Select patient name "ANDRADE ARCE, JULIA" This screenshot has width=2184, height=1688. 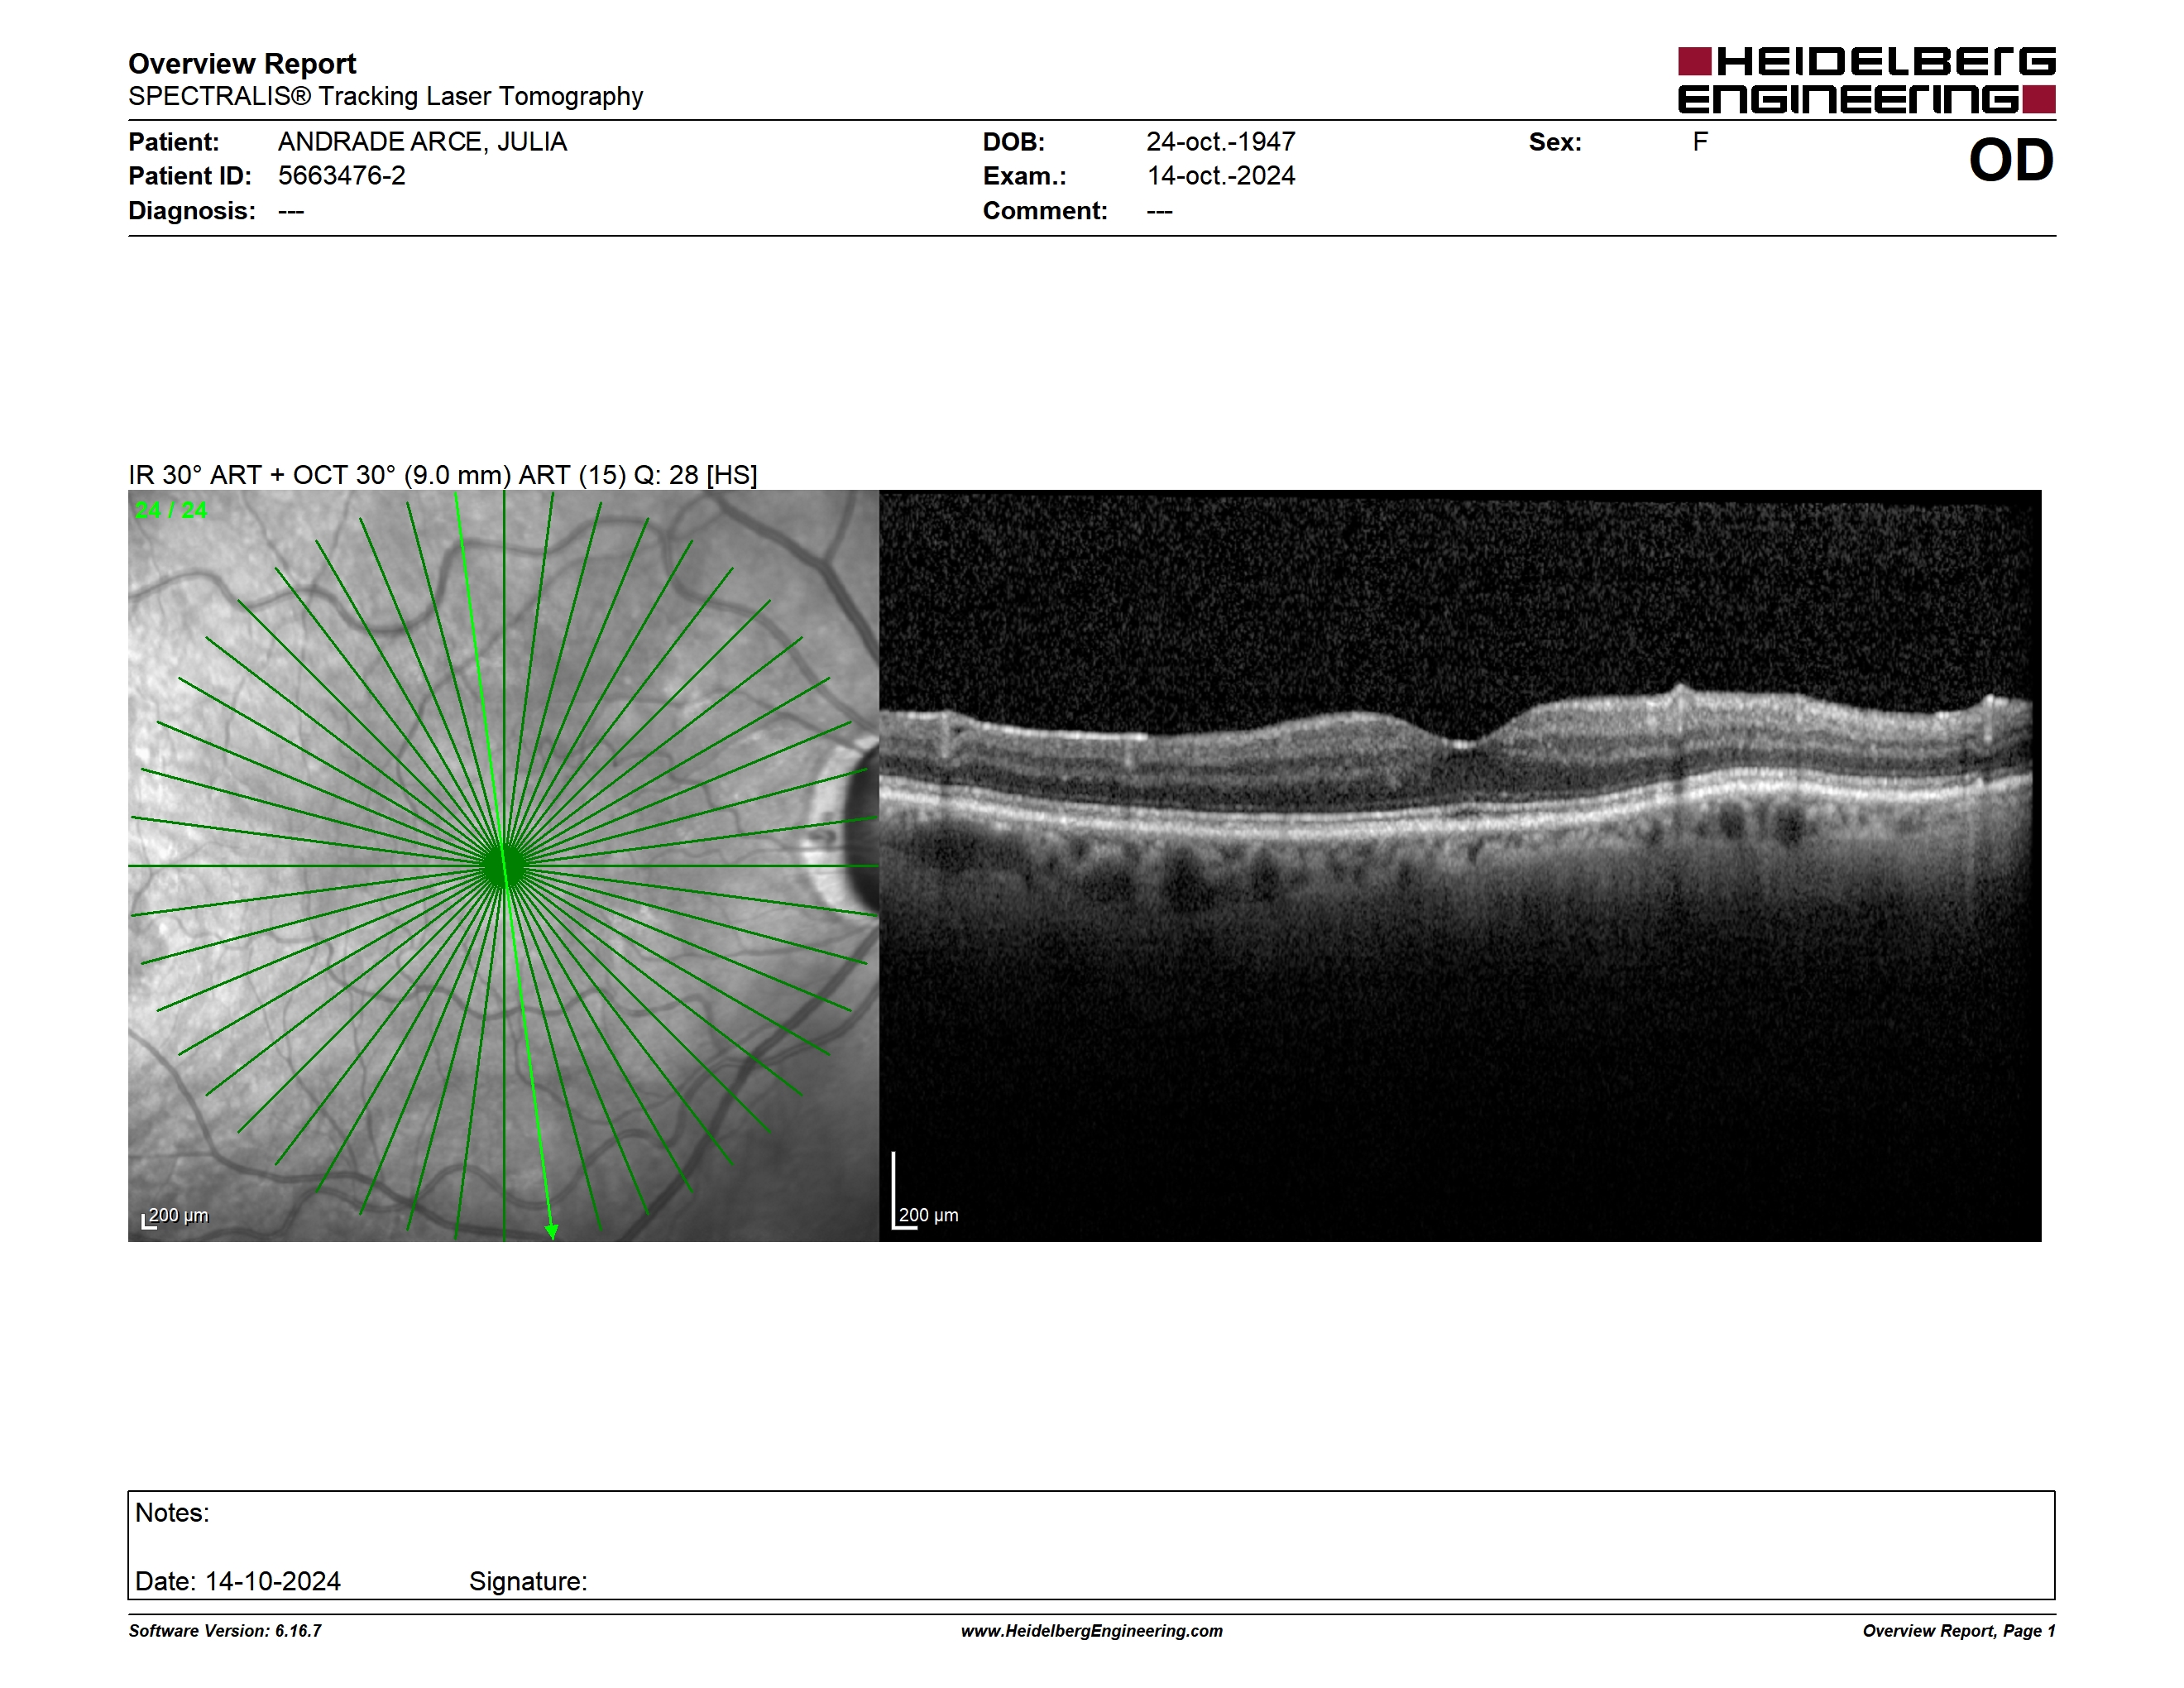coord(422,142)
